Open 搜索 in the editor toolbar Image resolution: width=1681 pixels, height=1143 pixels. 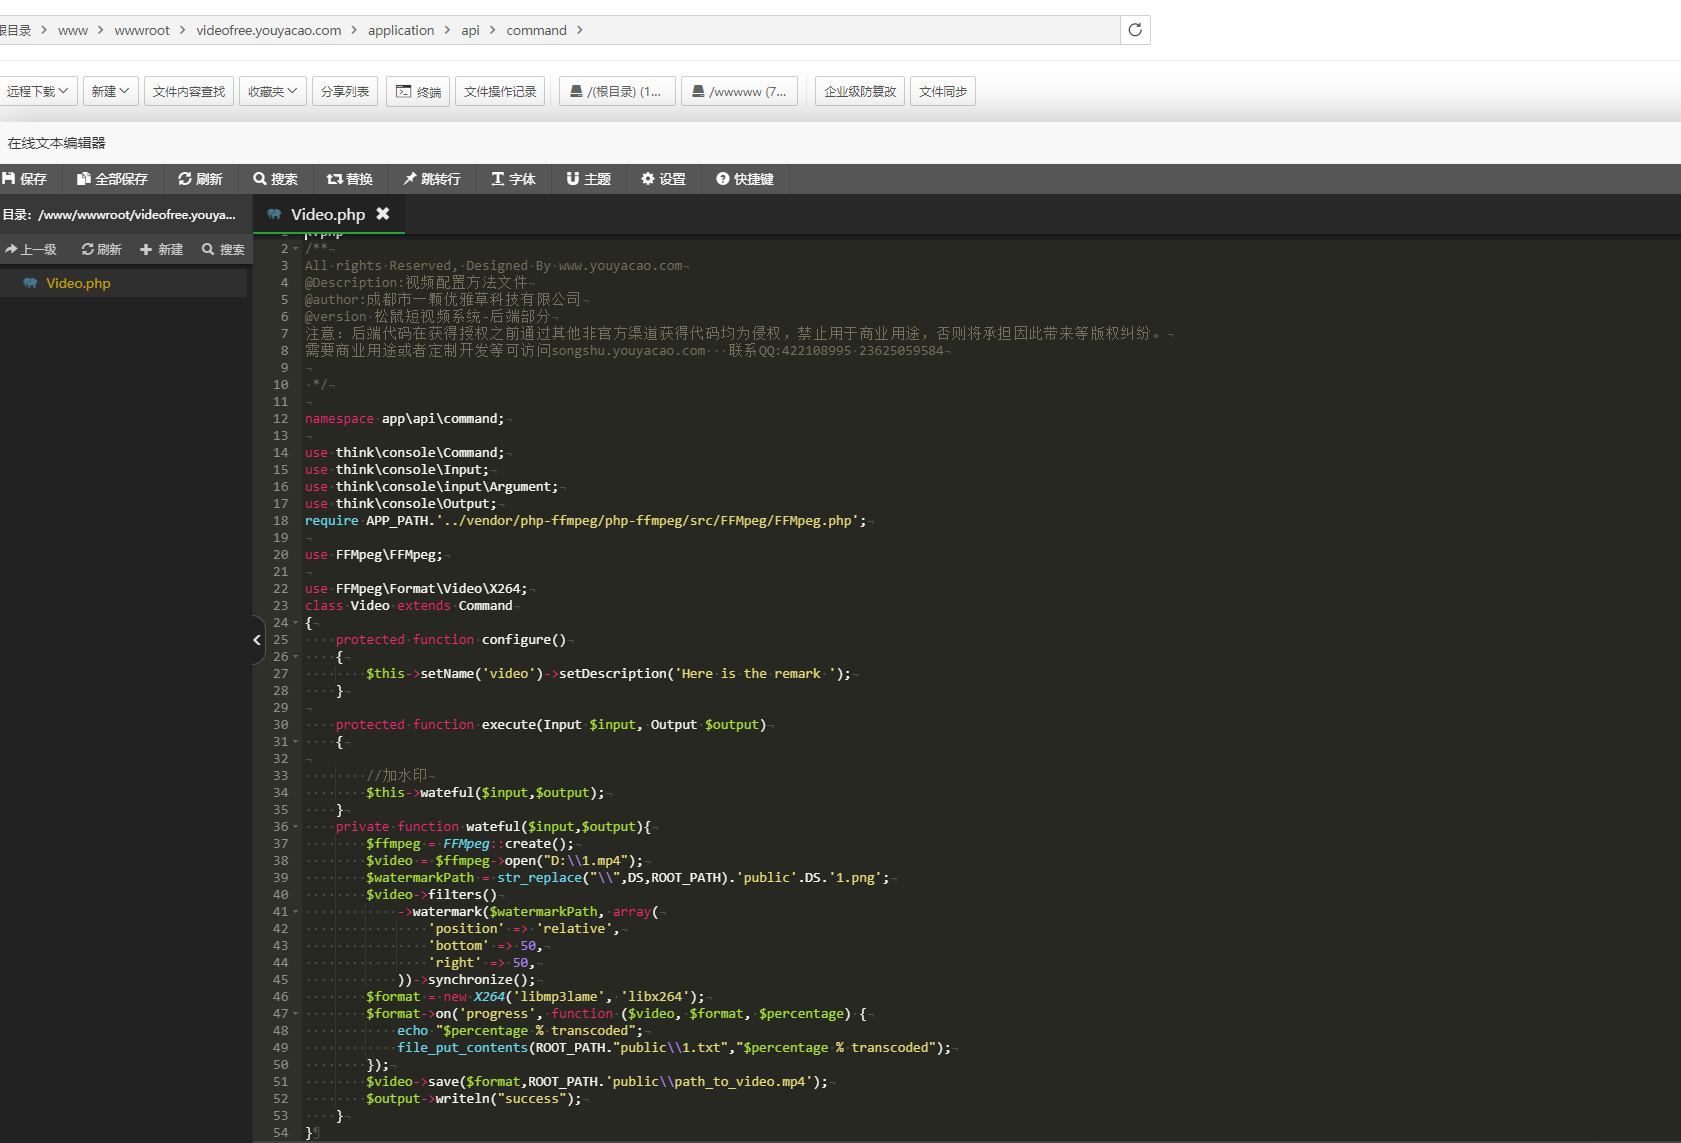(276, 179)
